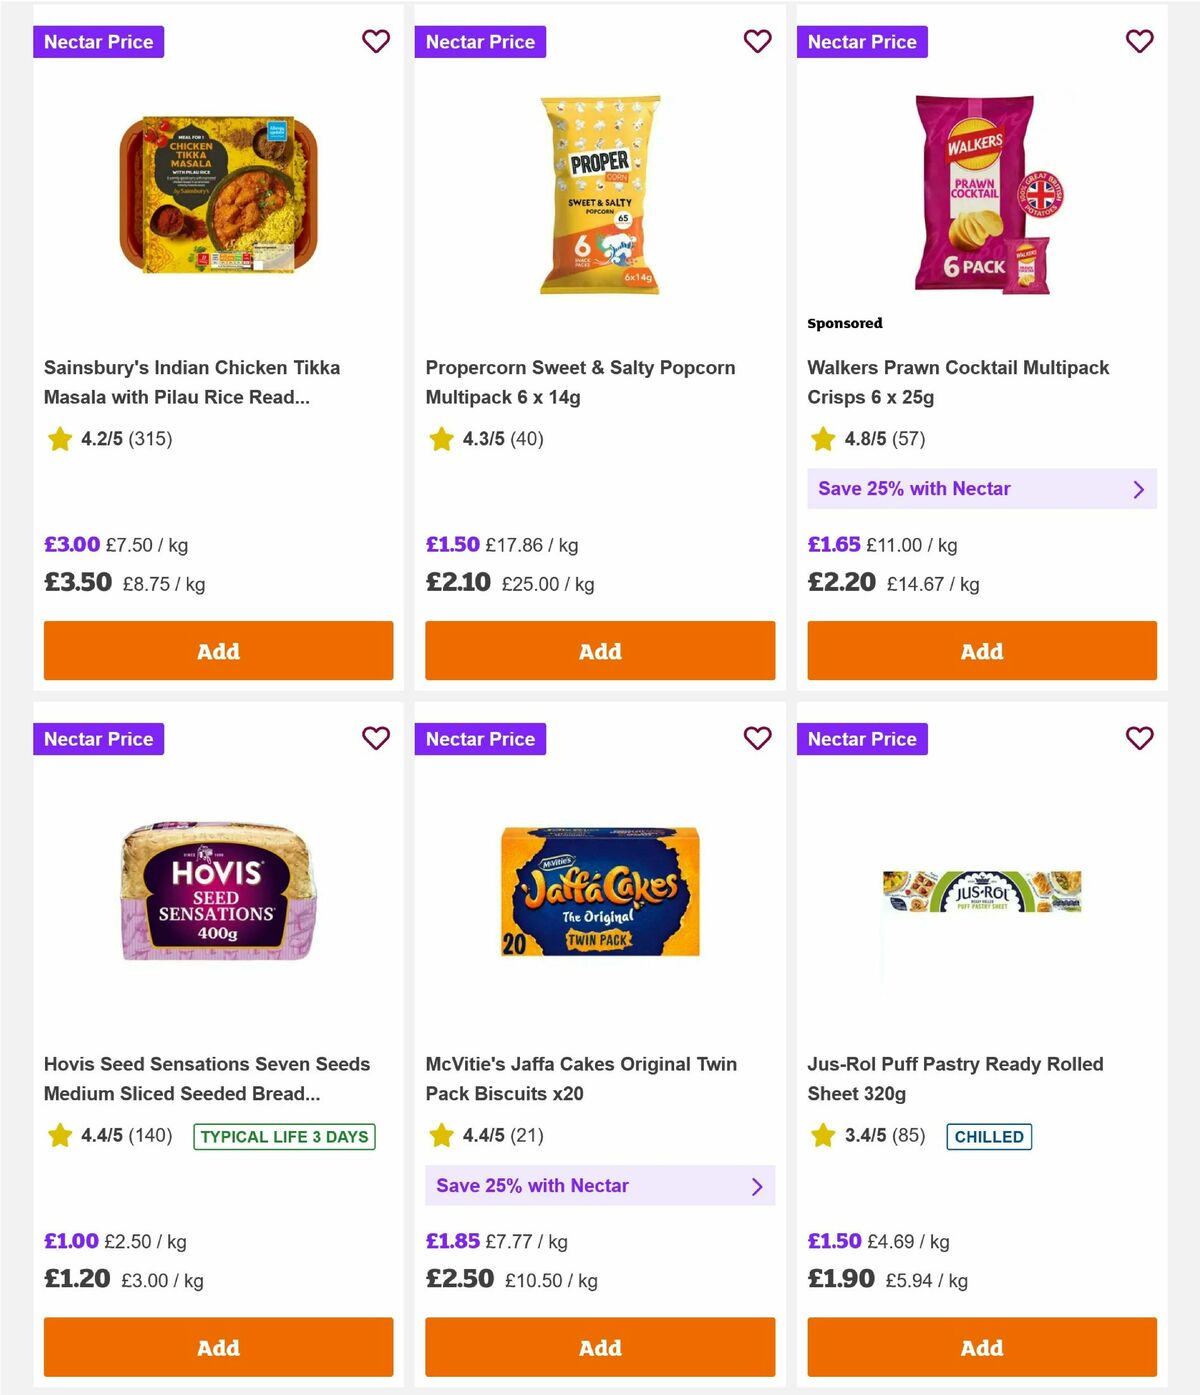Screen dimensions: 1200x1395
Task: Click the CHILLED badge on Jus-Rol pastry
Action: click(989, 1136)
